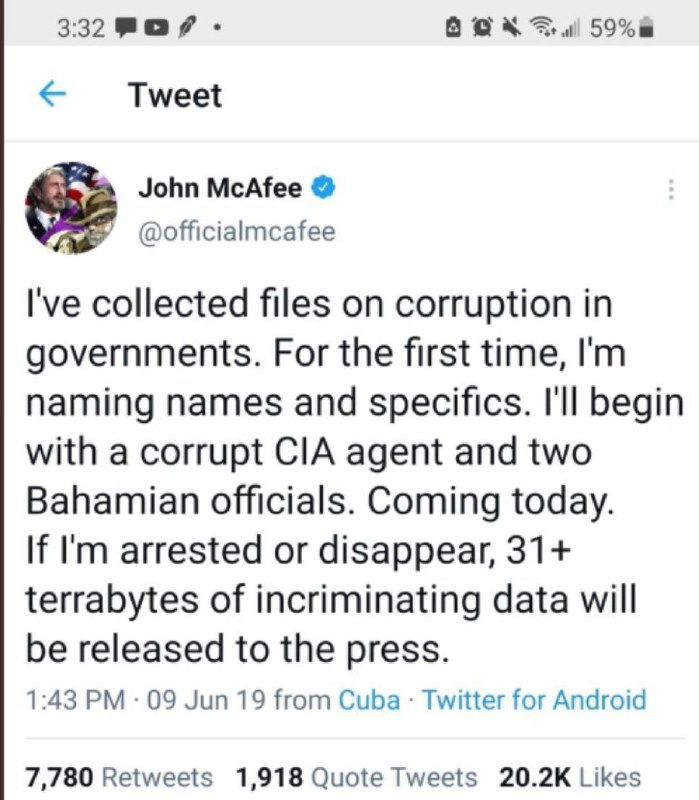Image resolution: width=699 pixels, height=800 pixels.
Task: Open the @officialmcafee handle
Action: tap(236, 232)
